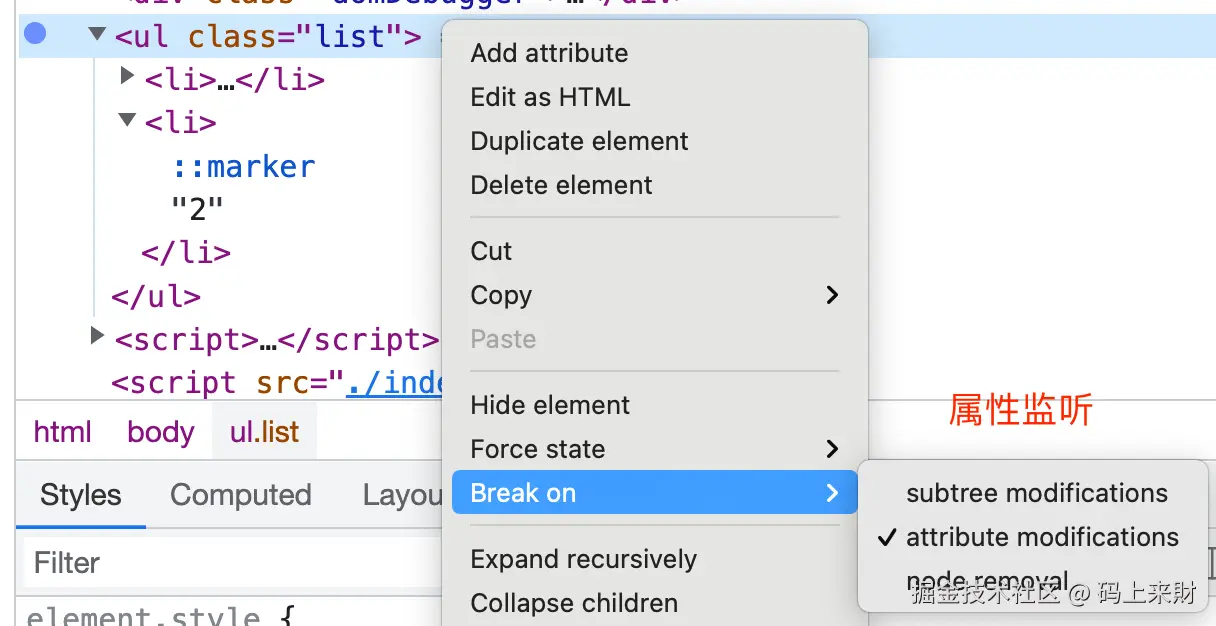Choose Hide element
Screen dimensions: 1216x626
[x=550, y=405]
